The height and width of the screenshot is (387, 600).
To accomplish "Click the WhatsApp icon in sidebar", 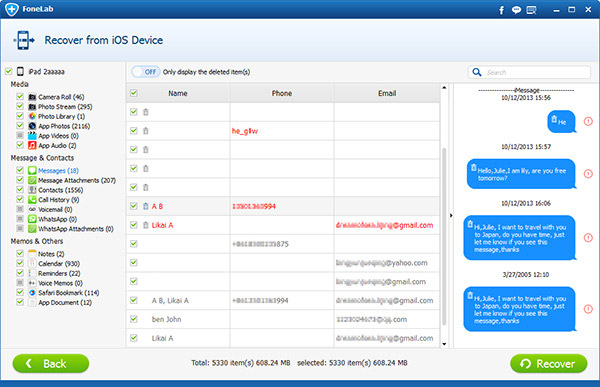I will (x=32, y=219).
